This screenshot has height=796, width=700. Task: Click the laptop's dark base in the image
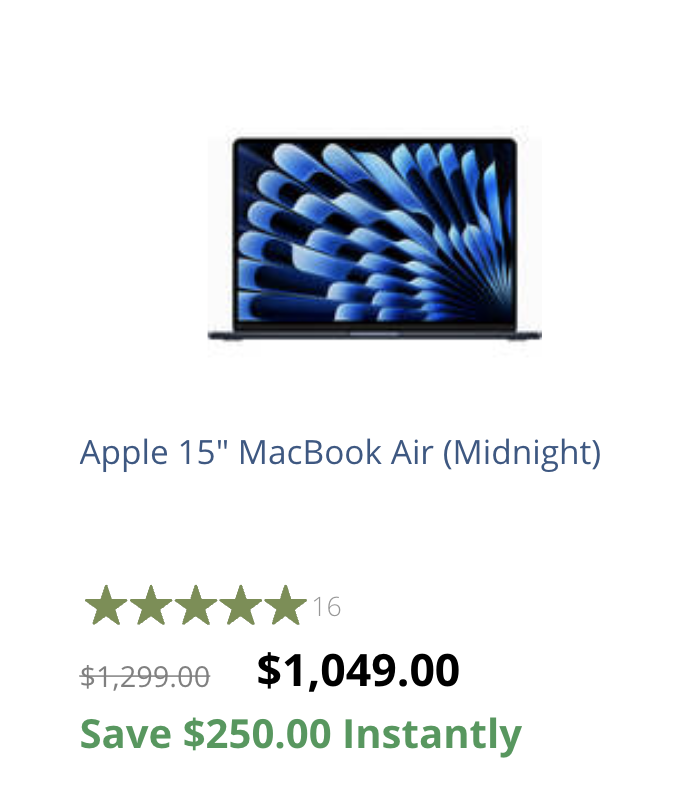pos(375,334)
